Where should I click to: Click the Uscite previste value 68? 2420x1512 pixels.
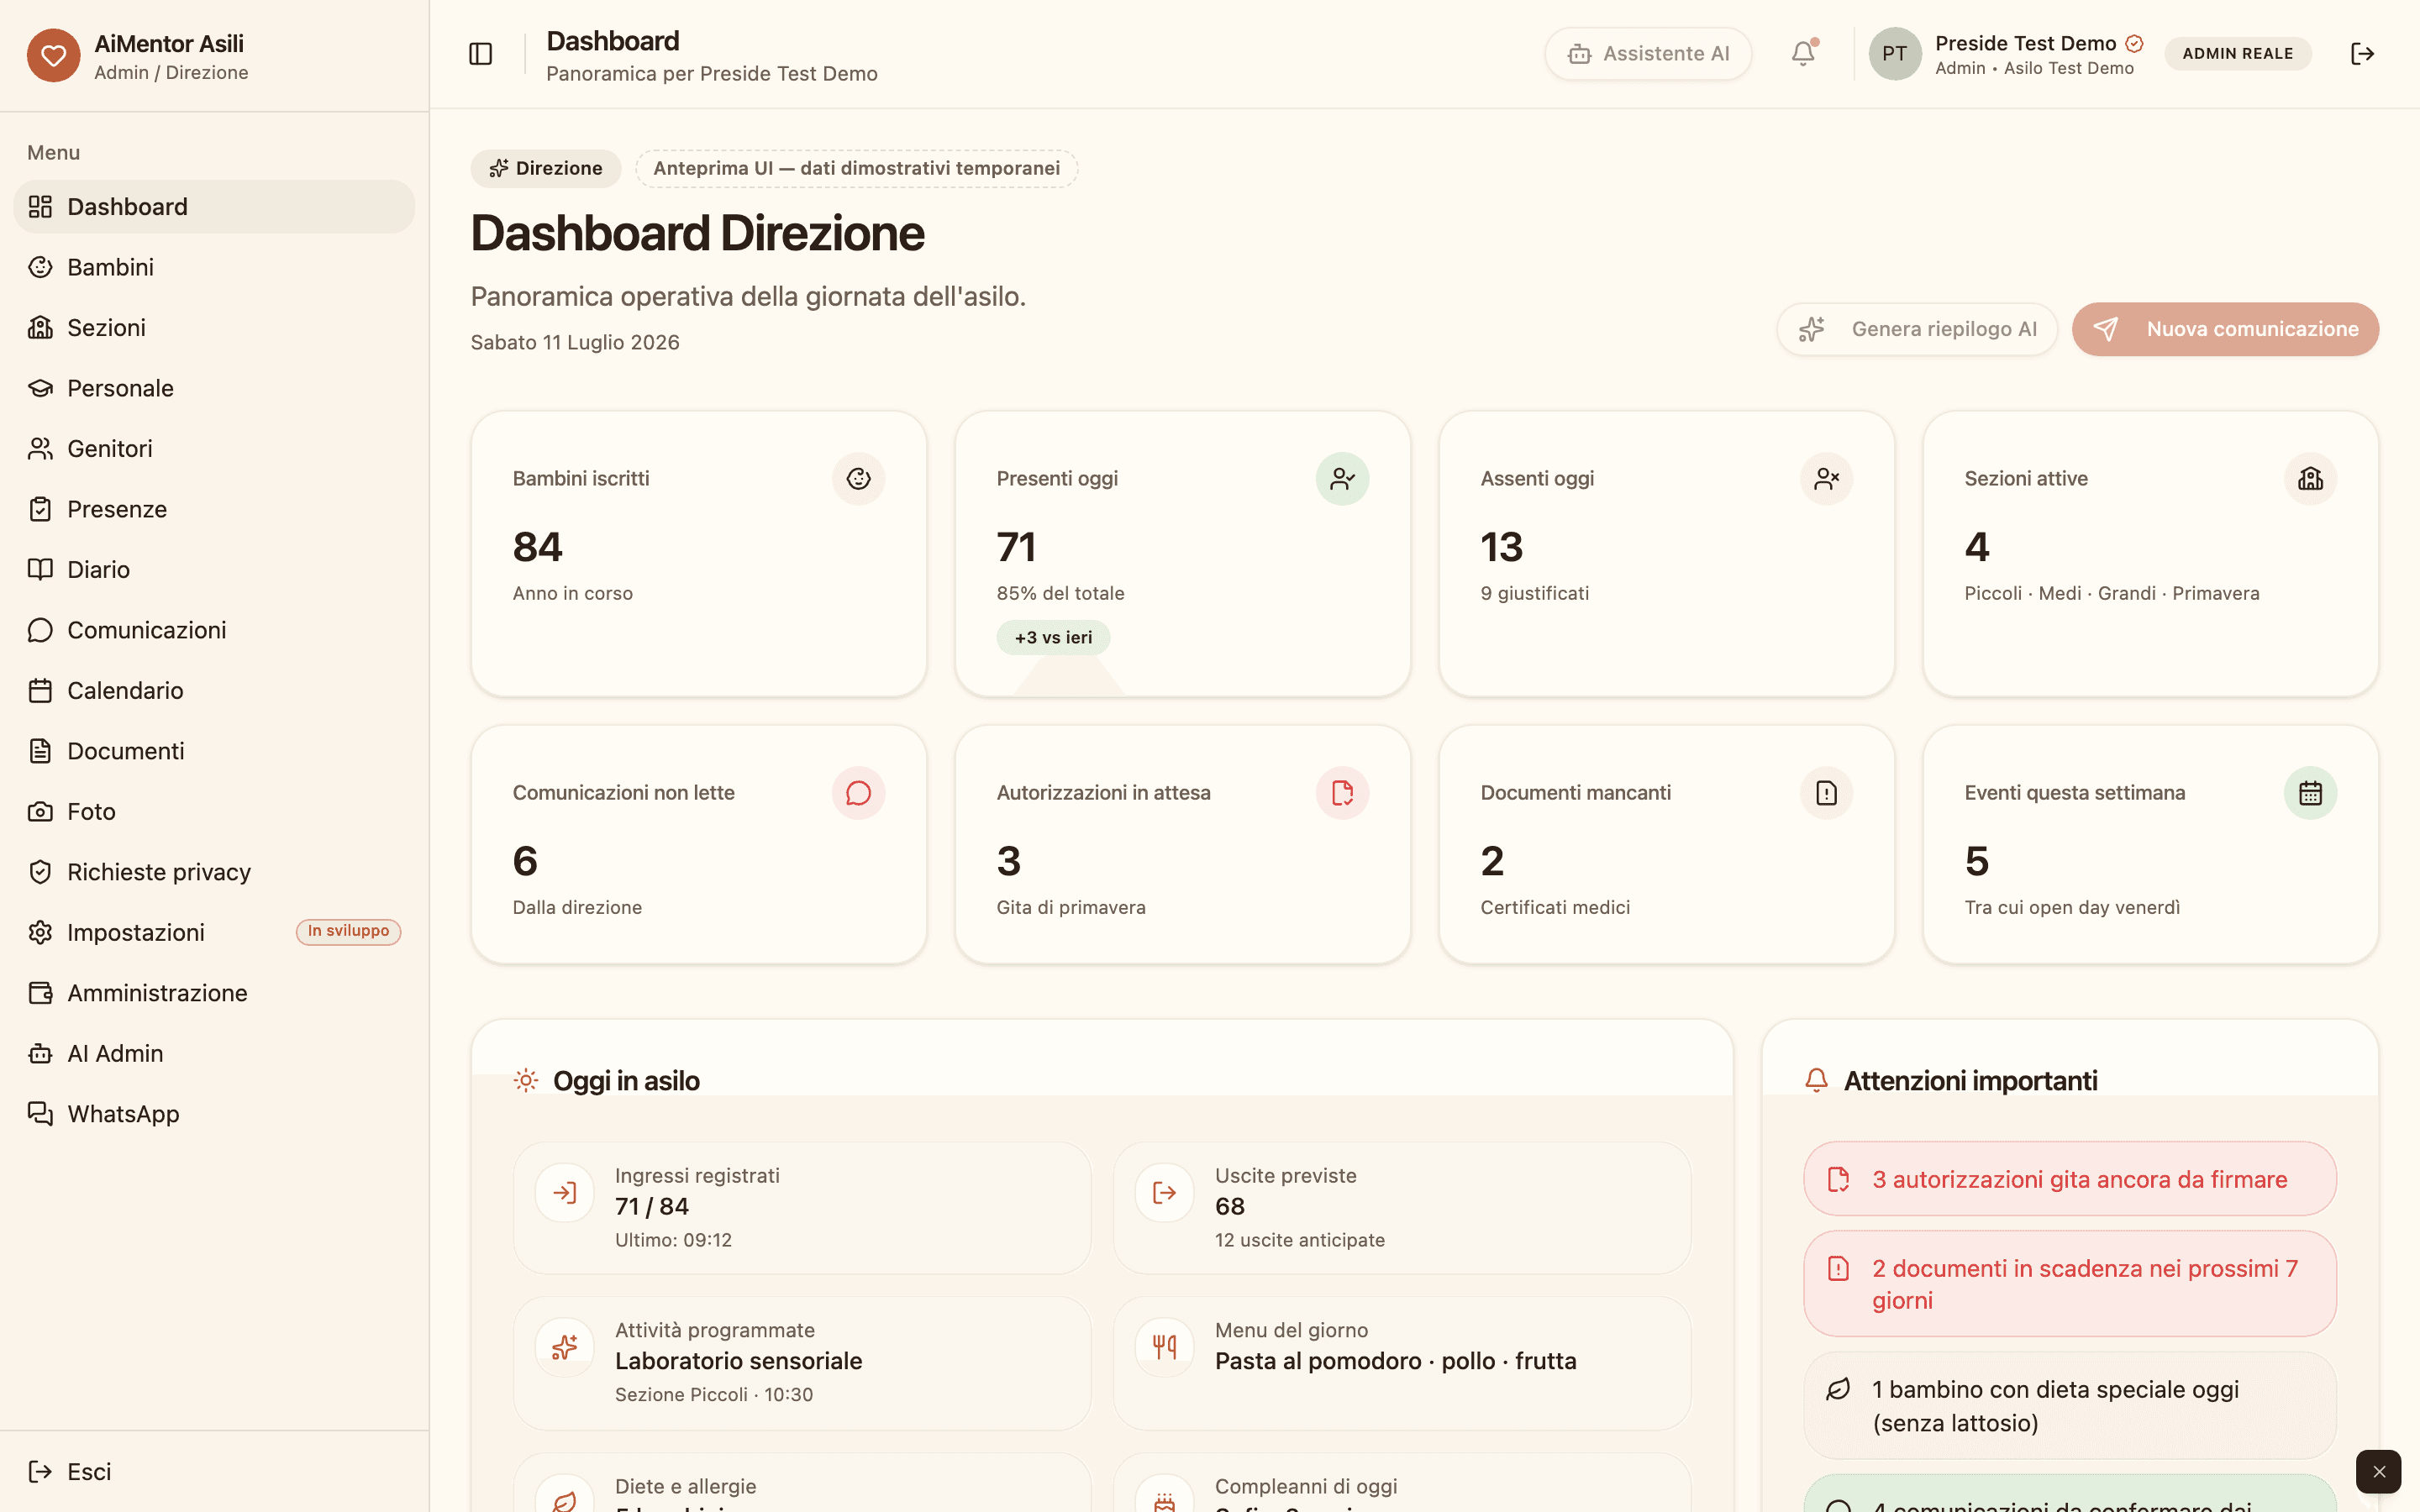pos(1230,1206)
